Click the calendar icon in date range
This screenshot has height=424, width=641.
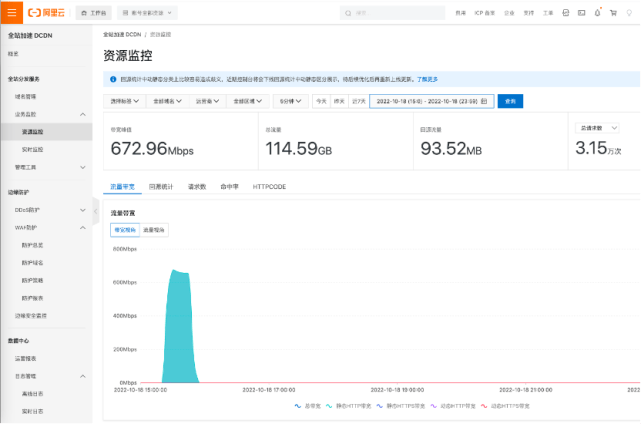(484, 101)
